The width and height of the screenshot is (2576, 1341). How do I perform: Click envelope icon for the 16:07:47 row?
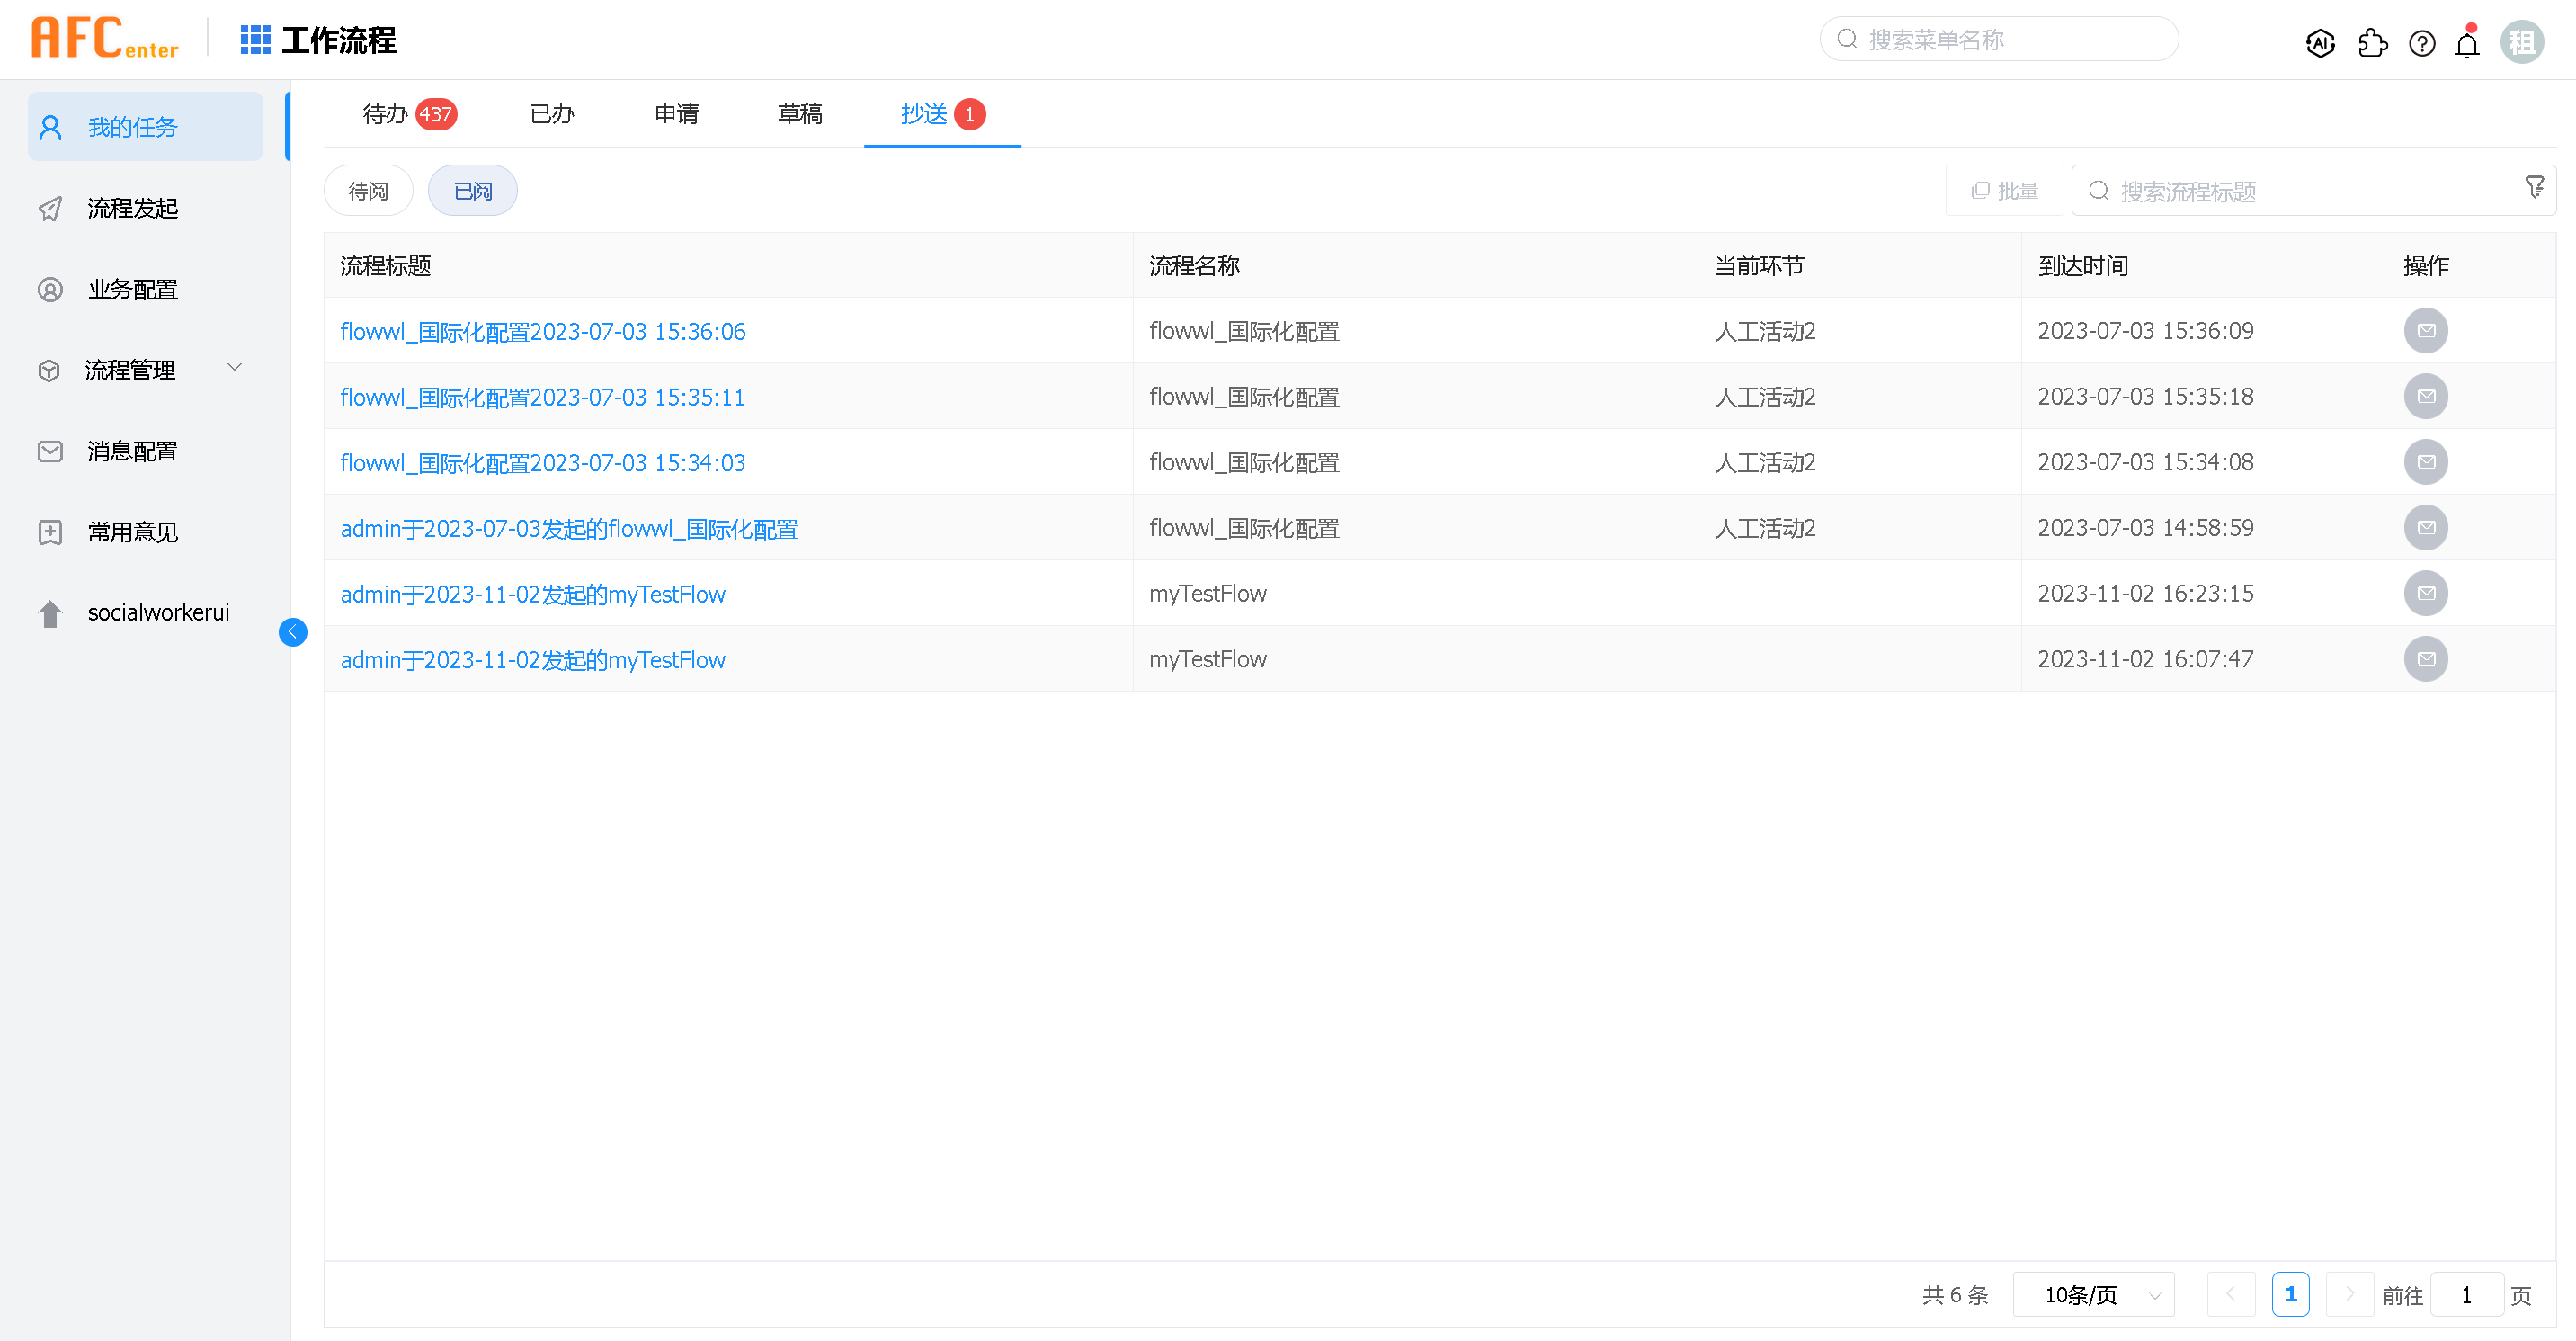[x=2425, y=659]
